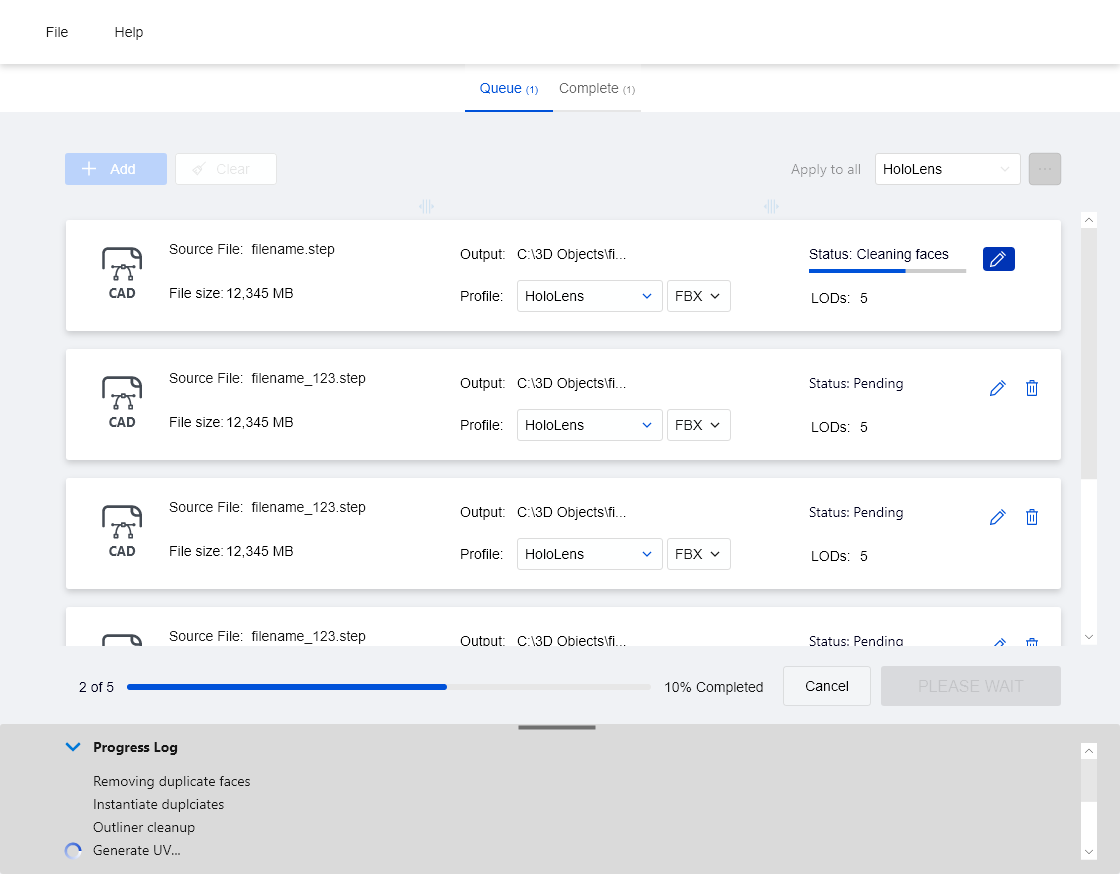The image size is (1120, 874).
Task: Click the Add button
Action: pos(116,169)
